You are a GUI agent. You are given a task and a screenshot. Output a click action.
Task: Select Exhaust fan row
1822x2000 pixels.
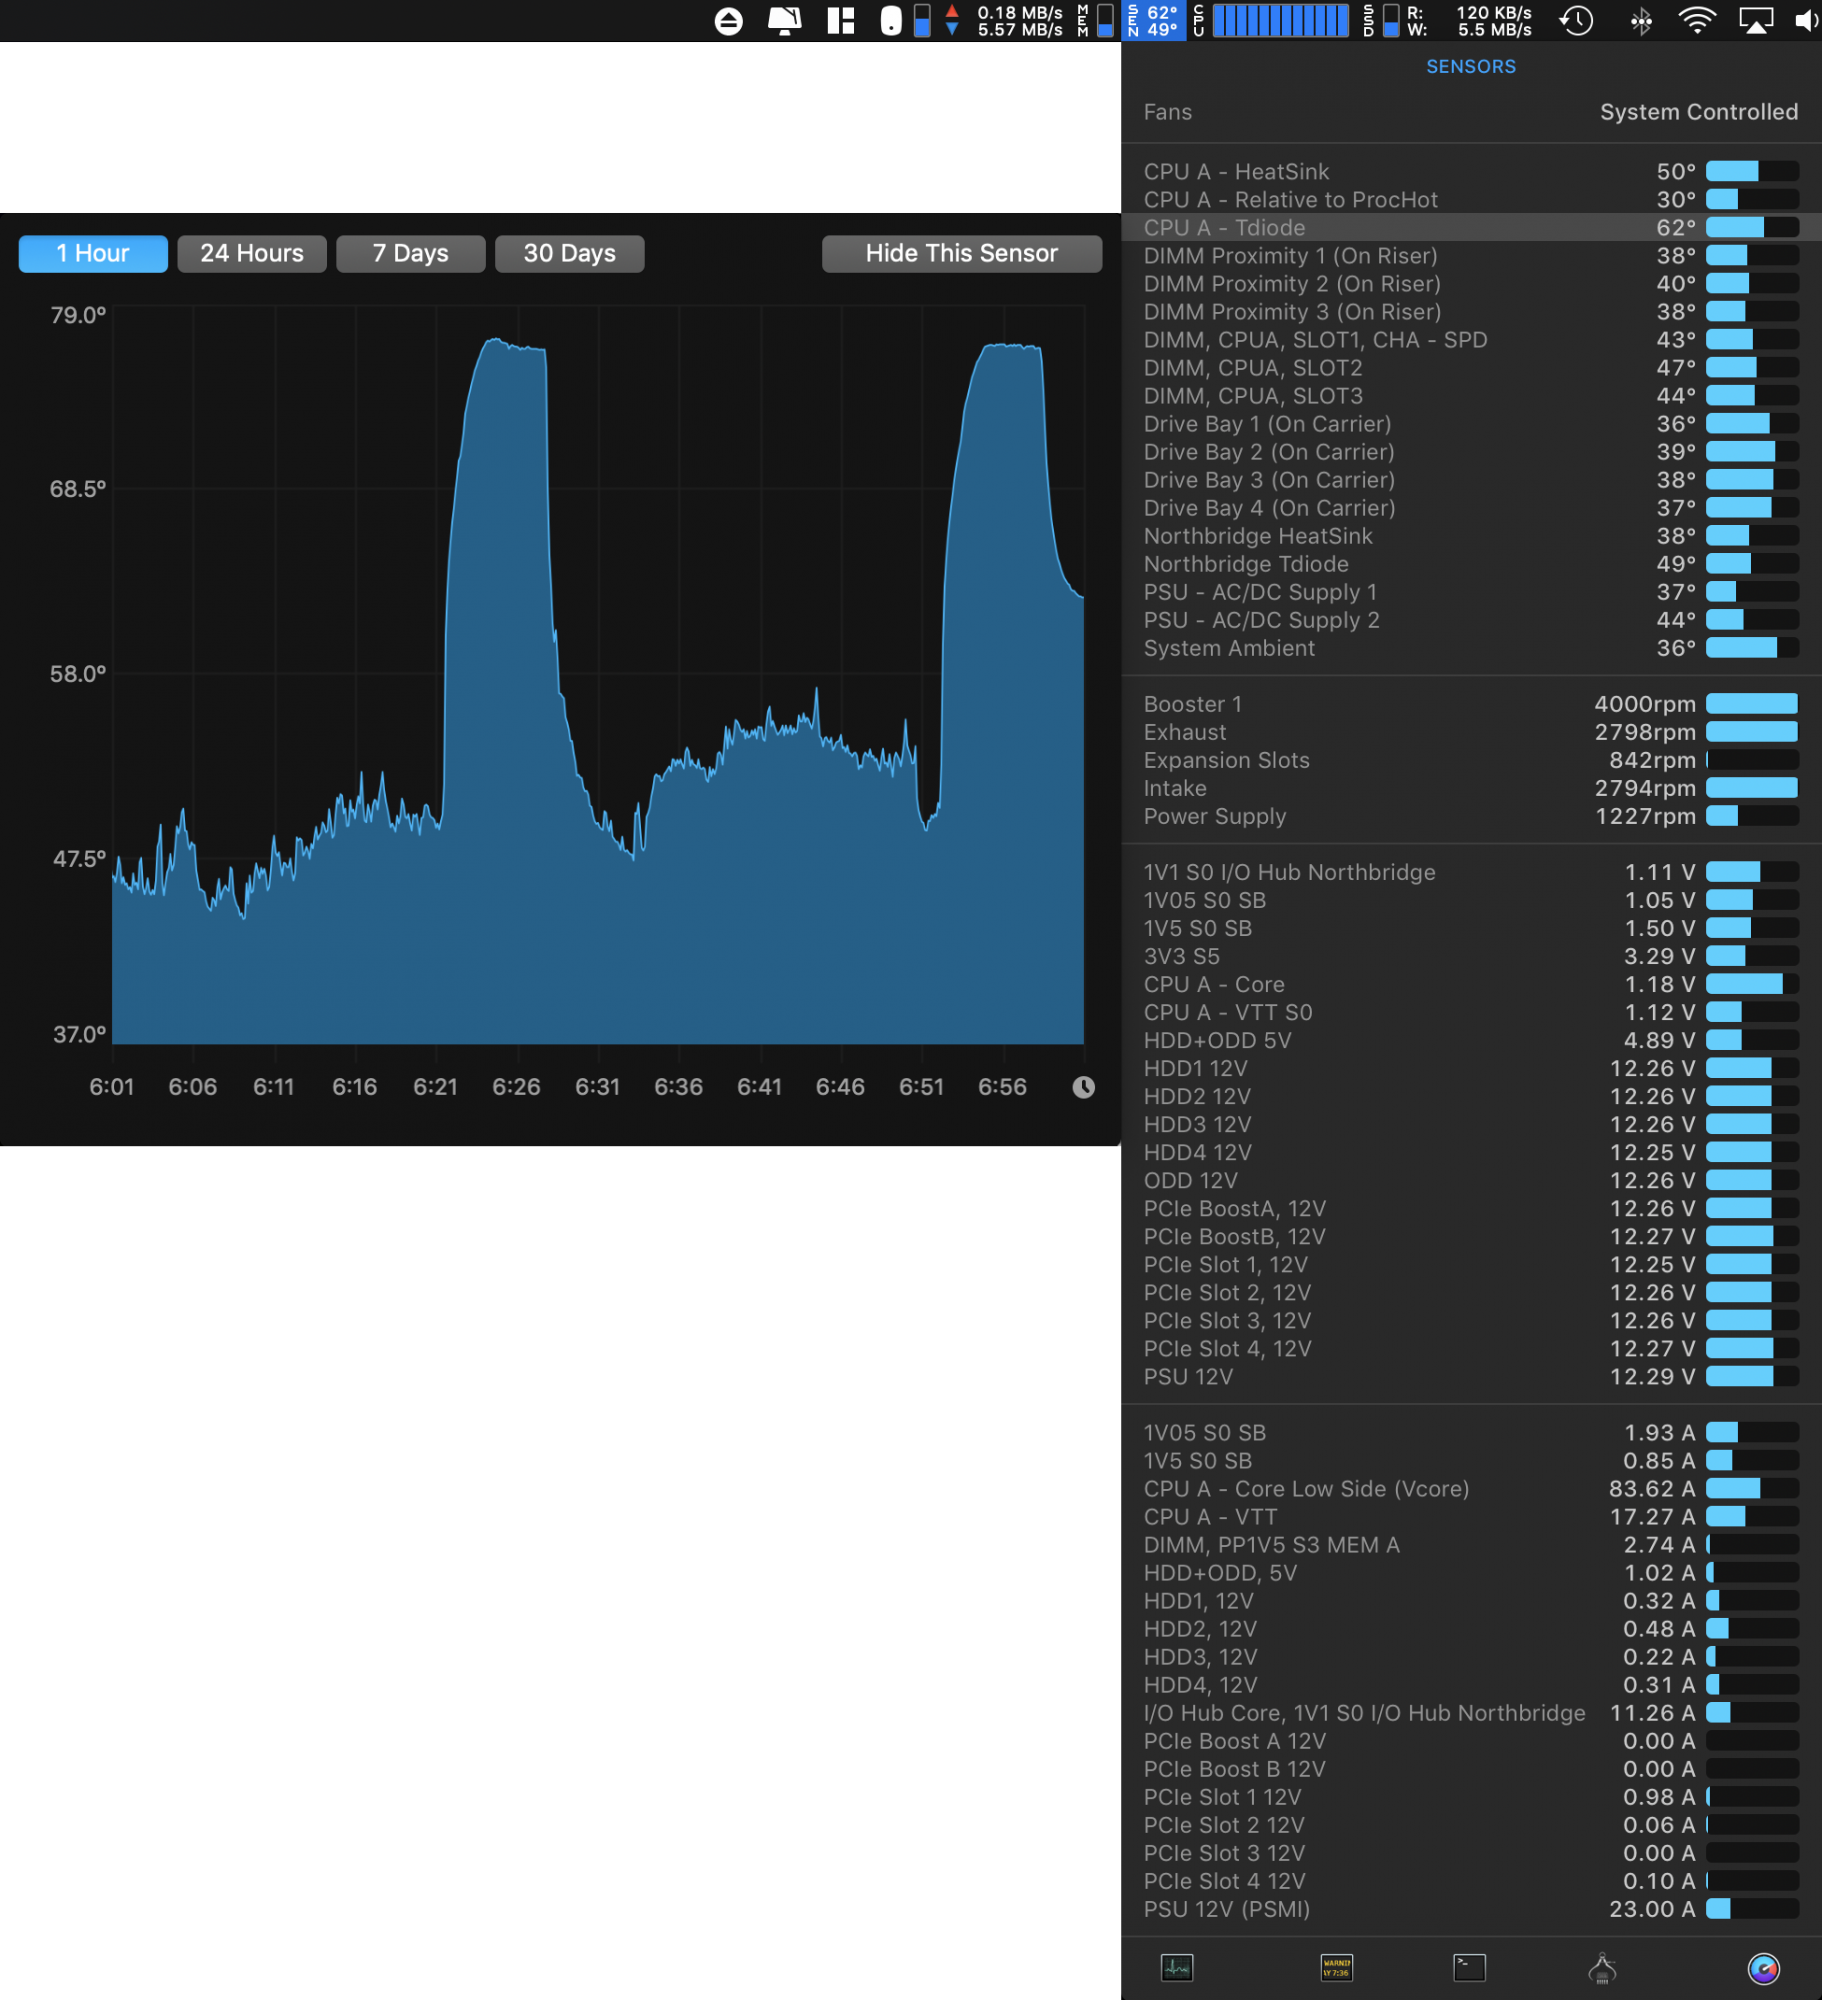[x=1471, y=732]
